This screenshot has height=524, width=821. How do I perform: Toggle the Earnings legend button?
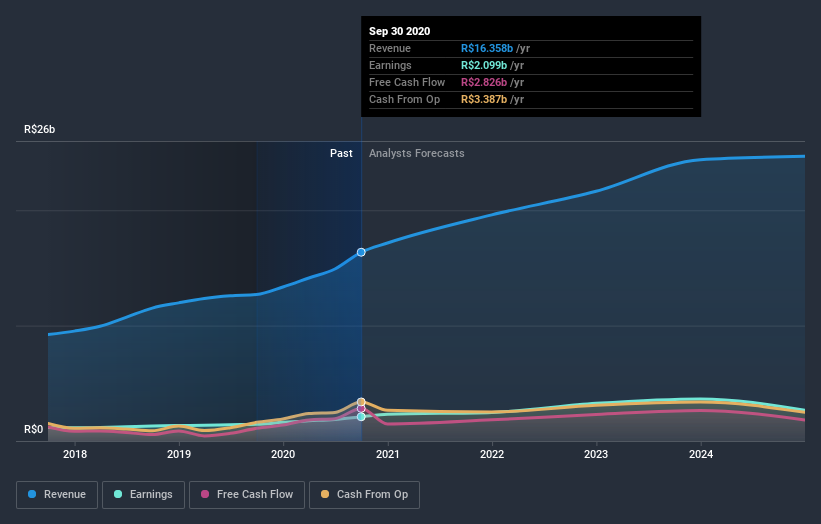[x=143, y=495]
